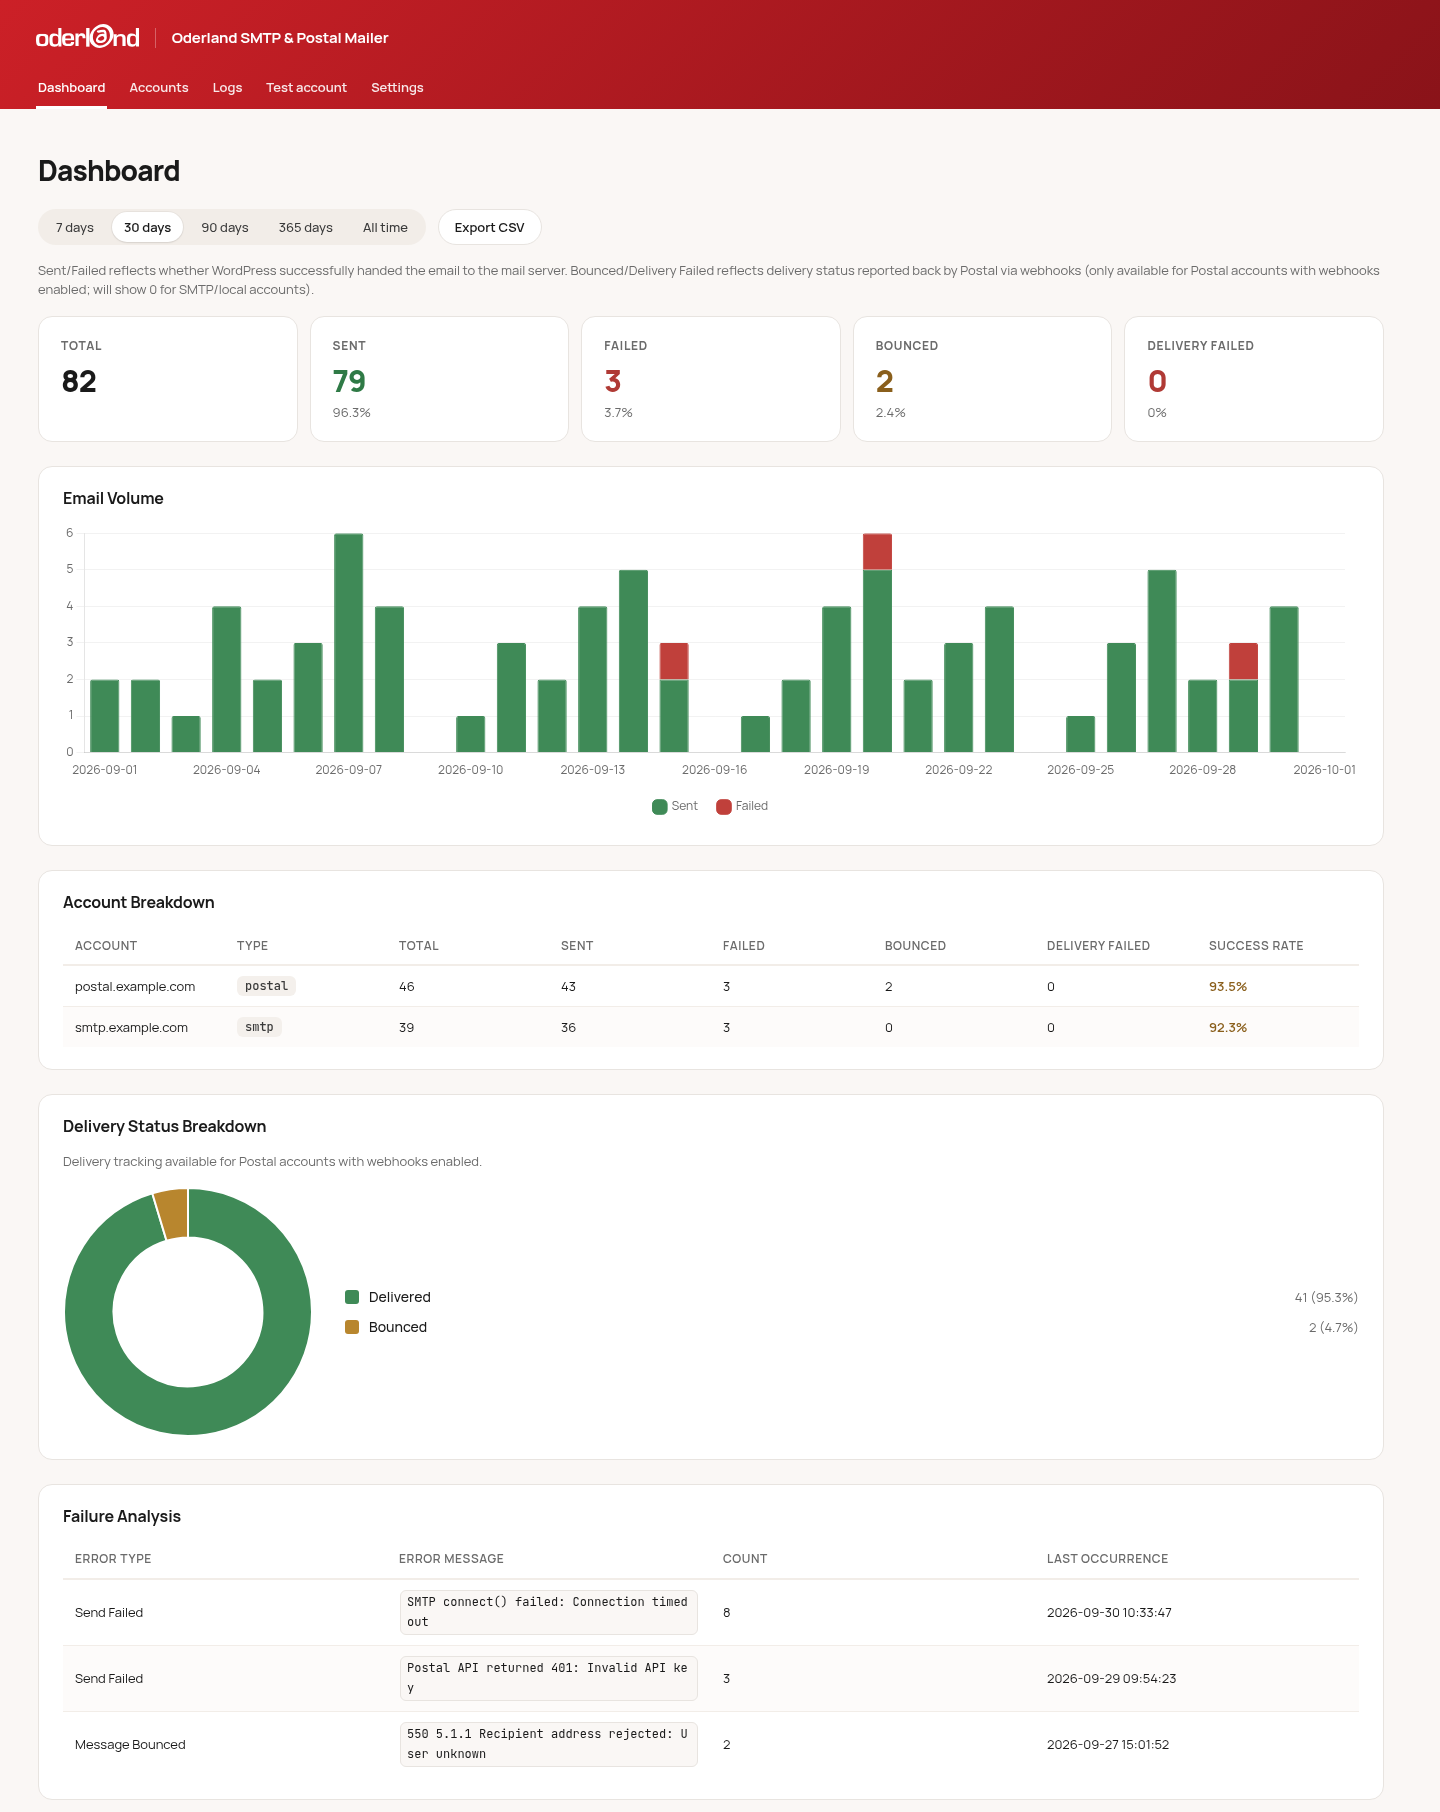Click the tallest bar on 2026-09-07
Viewport: 1440px width, 1812px height.
click(349, 643)
